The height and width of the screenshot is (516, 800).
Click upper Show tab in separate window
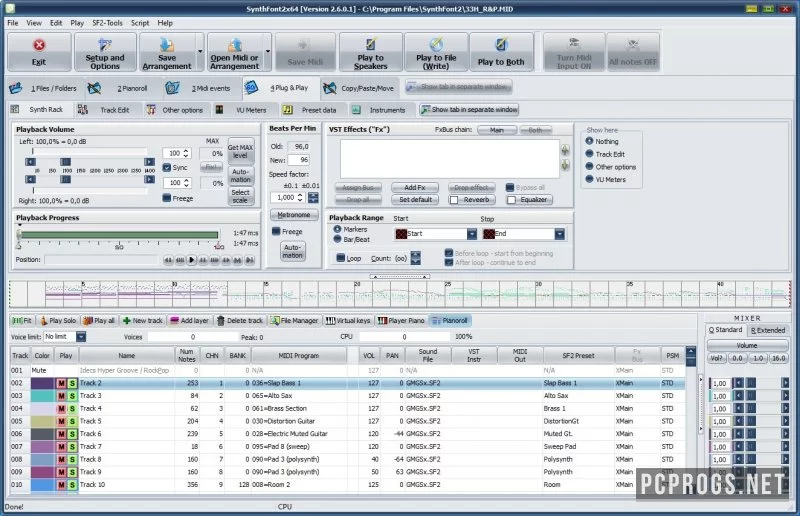[x=459, y=87]
